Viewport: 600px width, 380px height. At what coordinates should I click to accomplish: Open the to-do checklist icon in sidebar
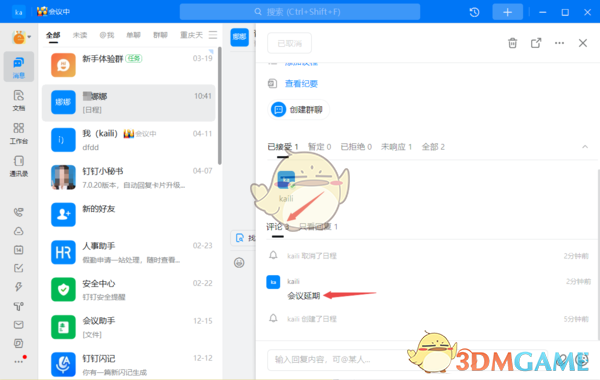(18, 268)
